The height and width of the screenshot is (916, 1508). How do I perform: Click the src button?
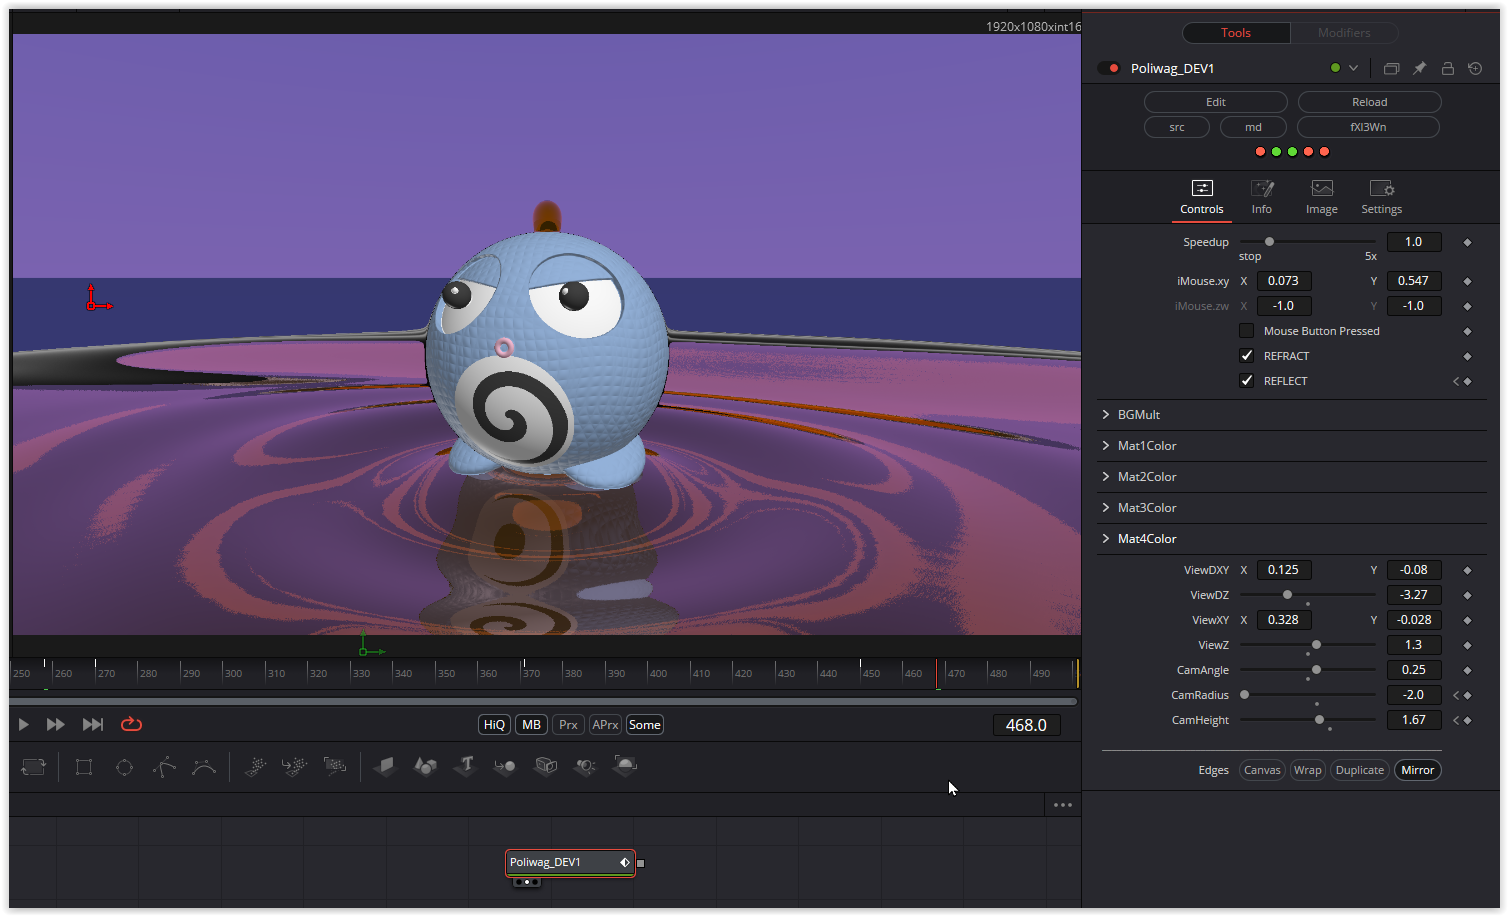(x=1177, y=127)
